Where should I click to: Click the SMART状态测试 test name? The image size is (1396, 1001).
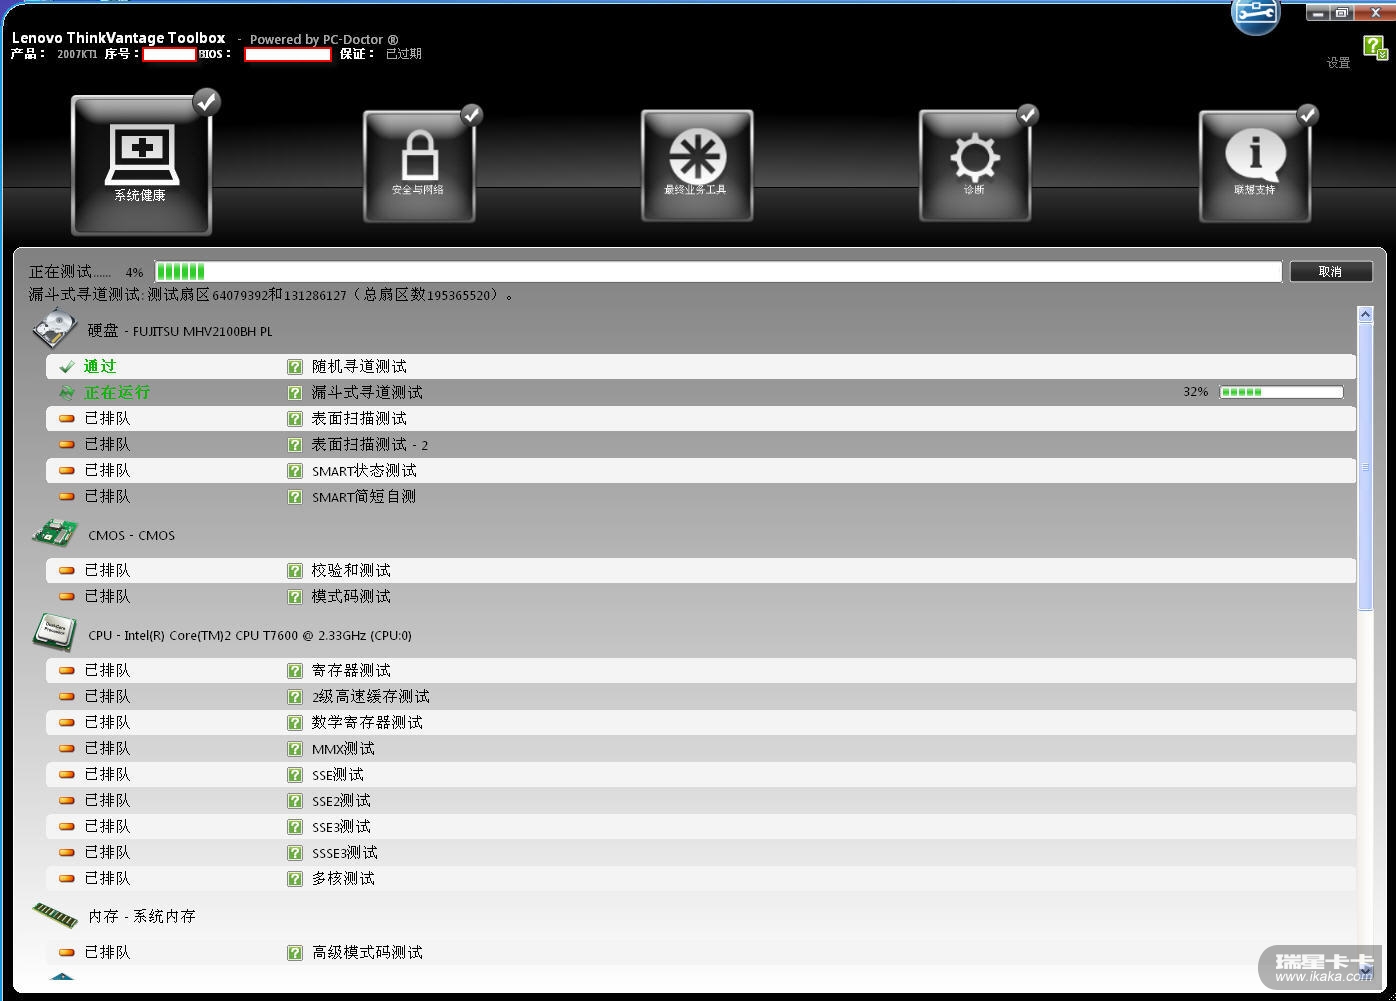click(x=364, y=471)
